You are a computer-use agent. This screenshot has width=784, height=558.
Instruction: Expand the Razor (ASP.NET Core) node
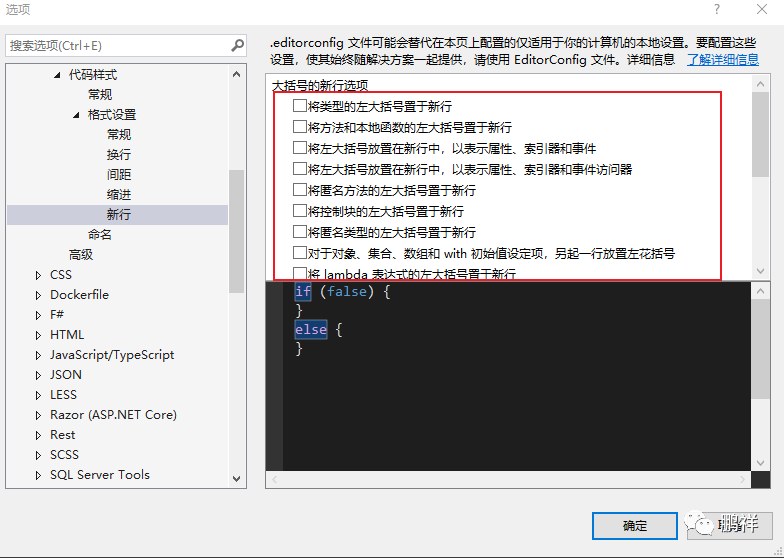[38, 415]
